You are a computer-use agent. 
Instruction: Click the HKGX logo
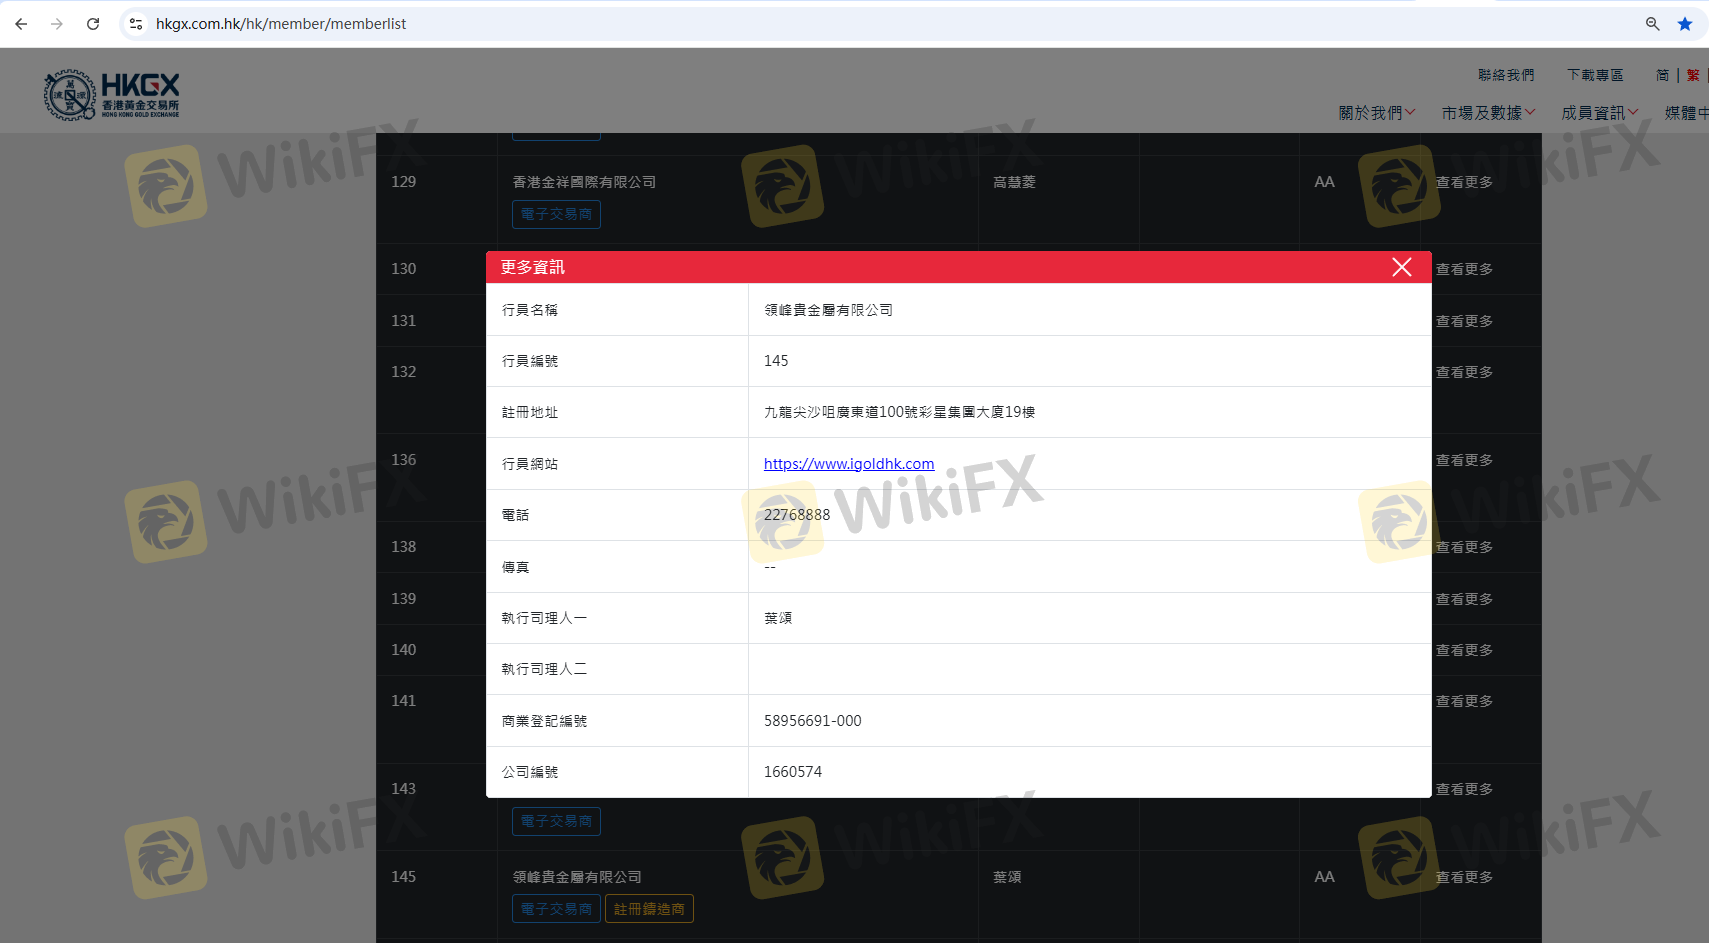pyautogui.click(x=112, y=95)
